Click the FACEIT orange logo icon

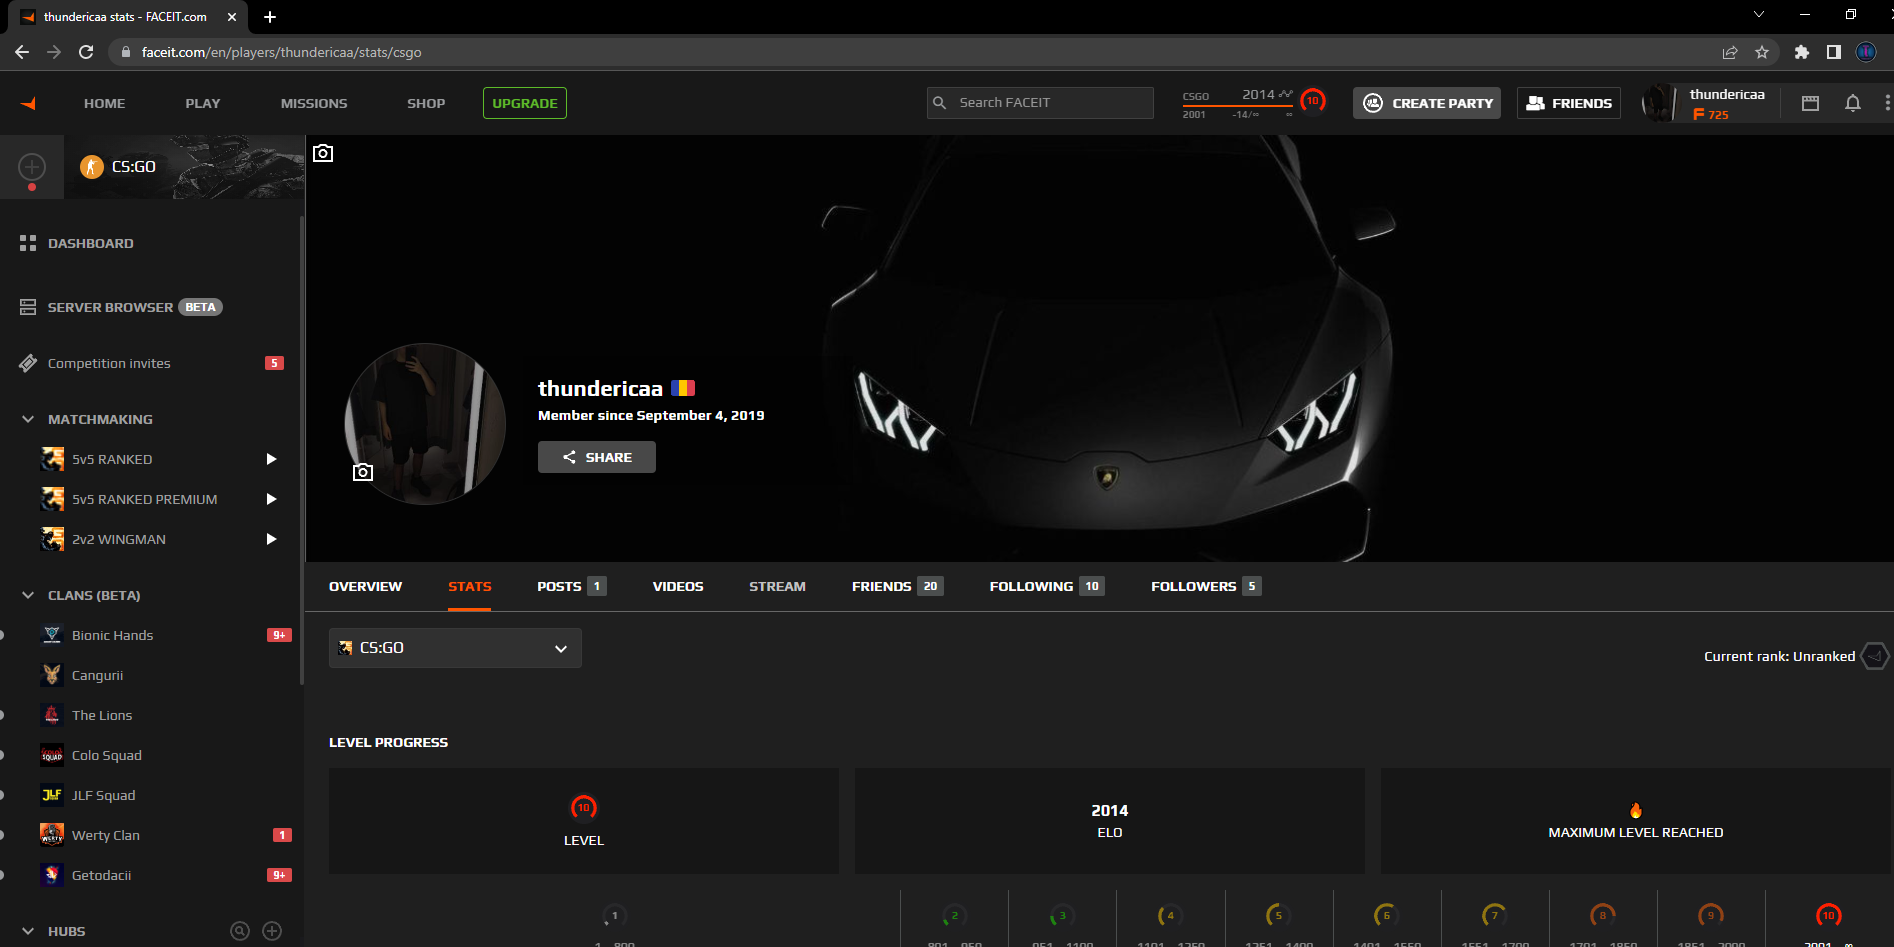29,103
